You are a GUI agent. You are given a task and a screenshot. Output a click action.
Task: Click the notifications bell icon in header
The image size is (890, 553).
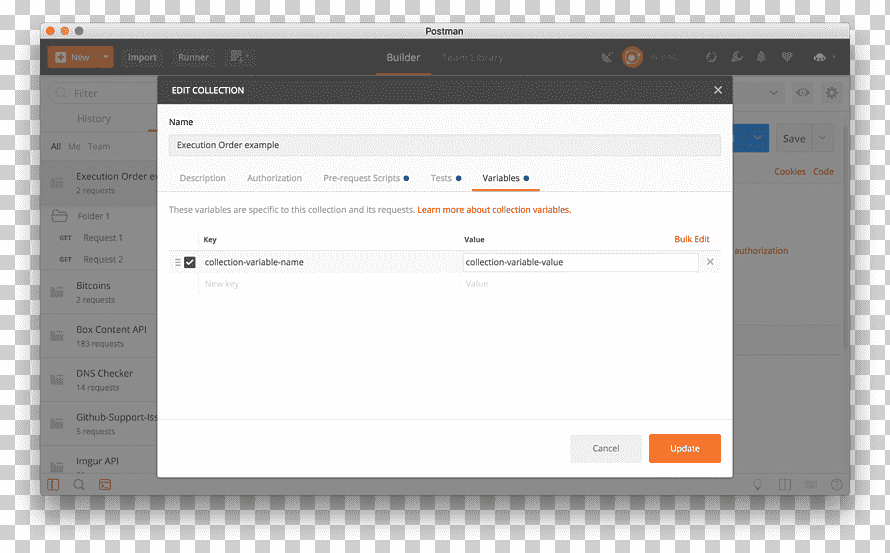coord(761,57)
